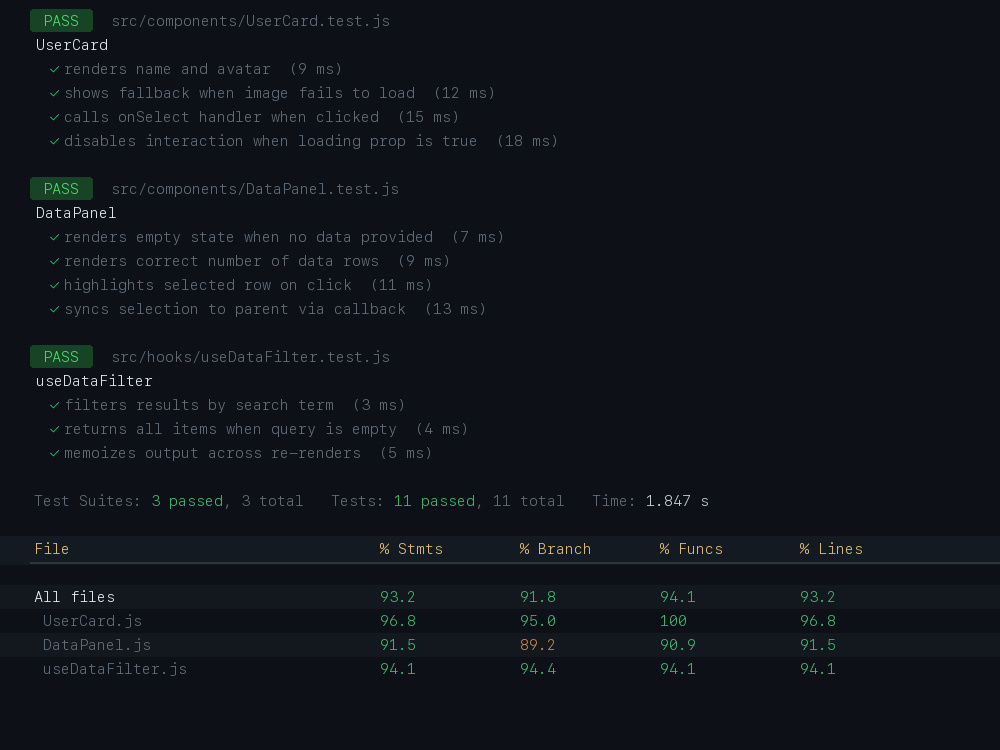Select test 'shows fallback when image fails to load'

(240, 93)
